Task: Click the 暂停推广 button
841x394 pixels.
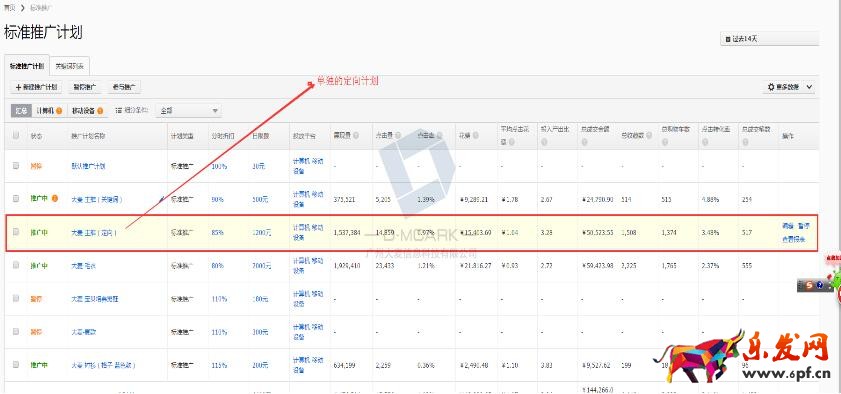Action: point(85,87)
